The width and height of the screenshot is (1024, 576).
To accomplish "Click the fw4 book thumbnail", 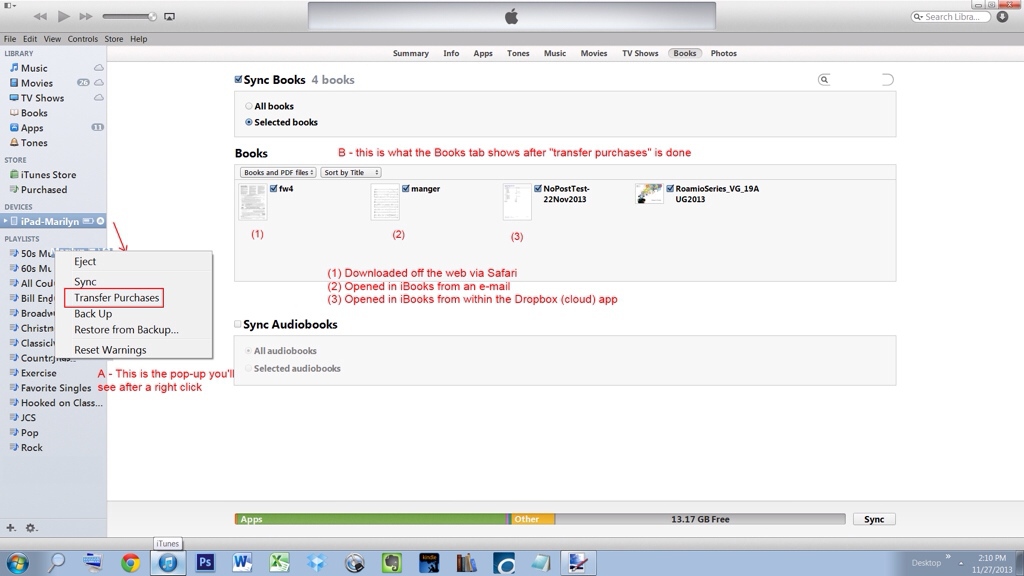I will pos(253,202).
